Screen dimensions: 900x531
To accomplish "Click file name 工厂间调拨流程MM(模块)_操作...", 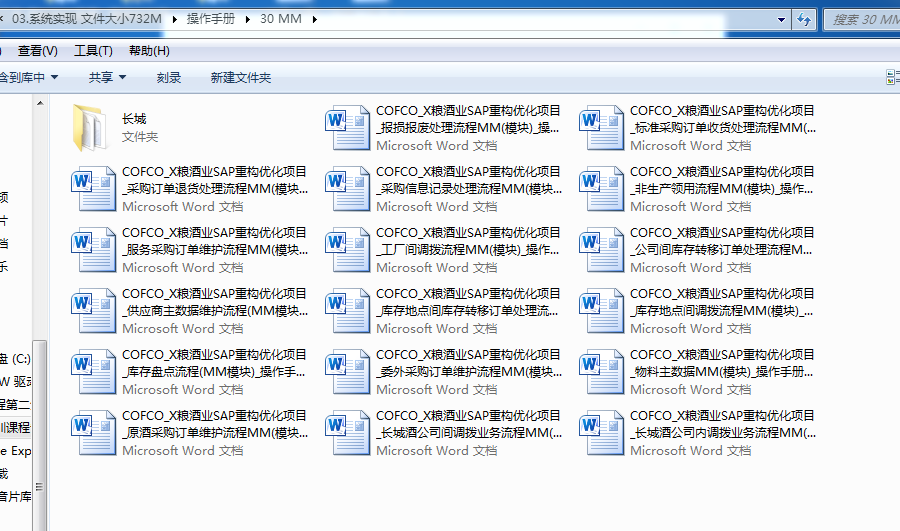I will tap(468, 249).
